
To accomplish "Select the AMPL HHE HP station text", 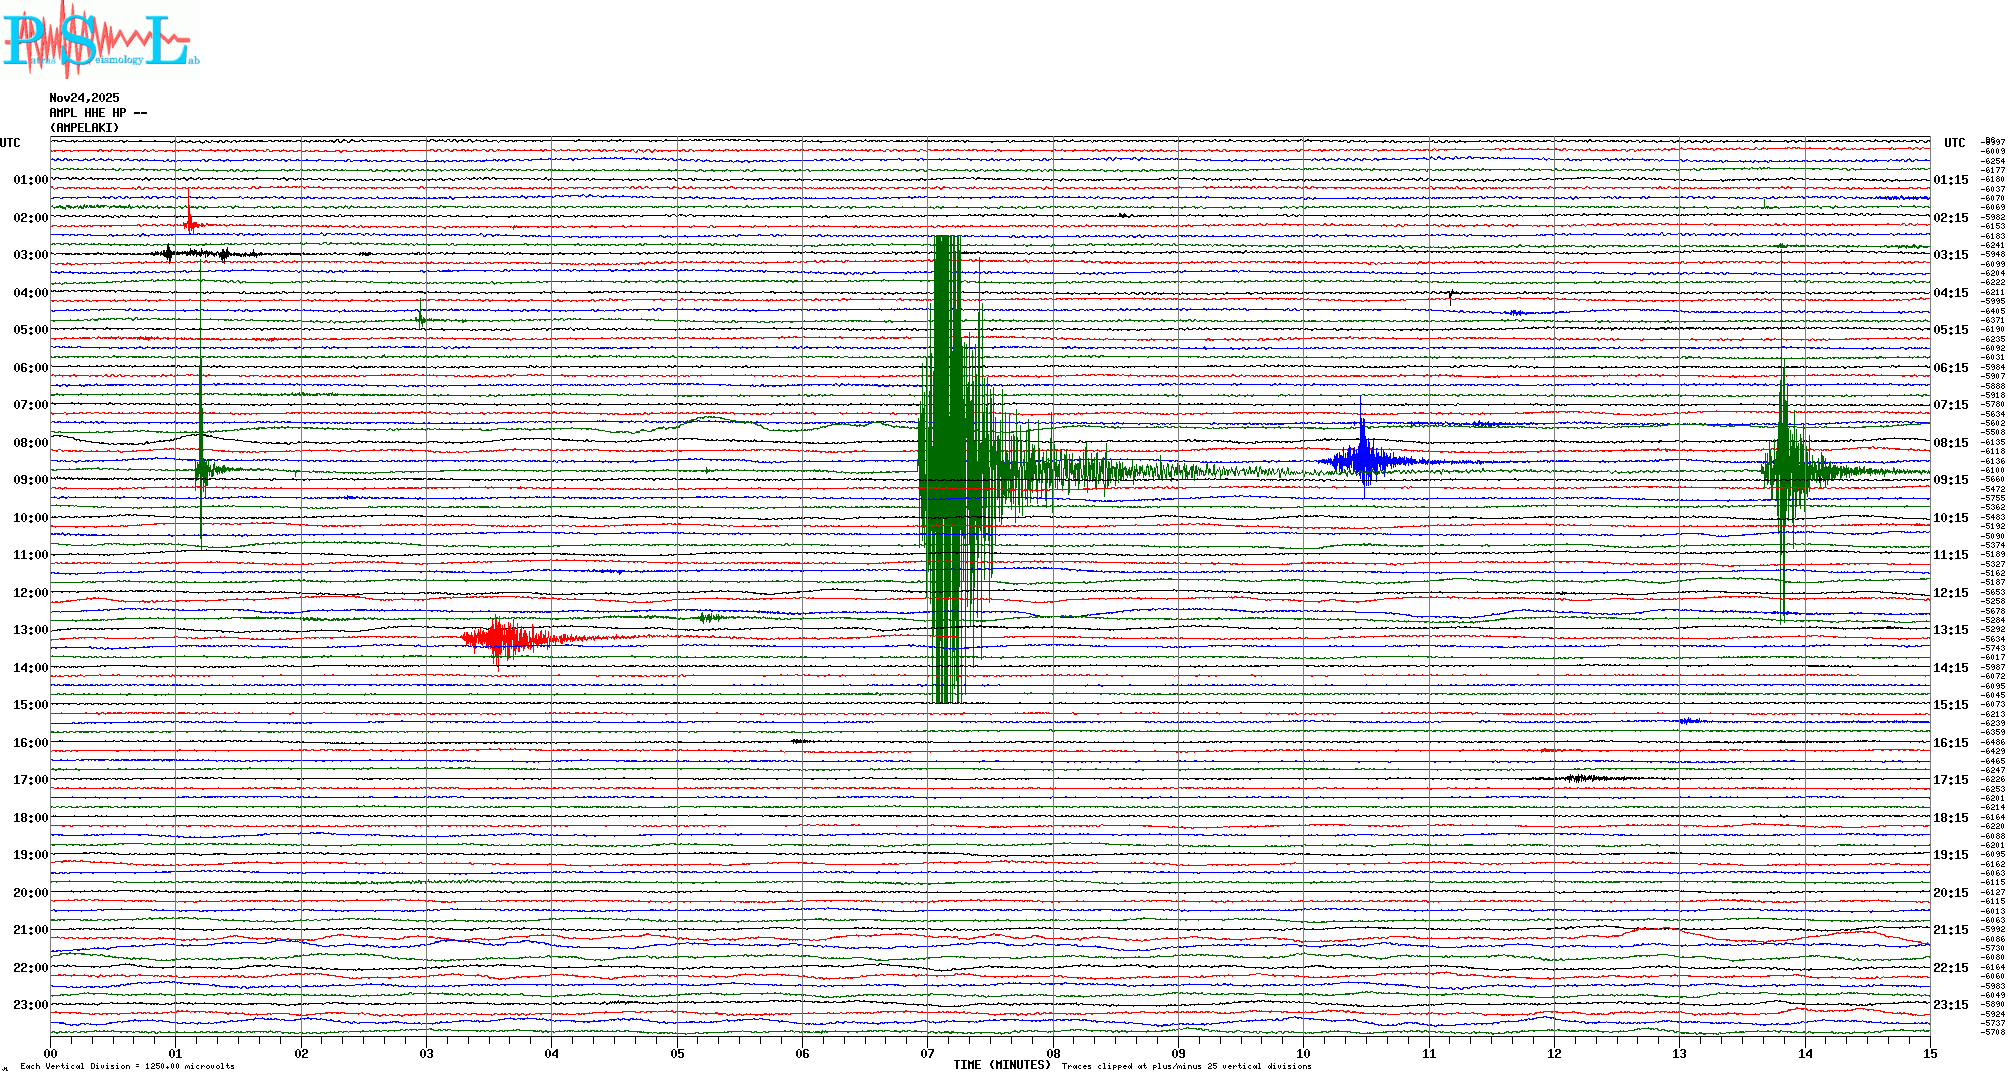I will click(x=97, y=113).
